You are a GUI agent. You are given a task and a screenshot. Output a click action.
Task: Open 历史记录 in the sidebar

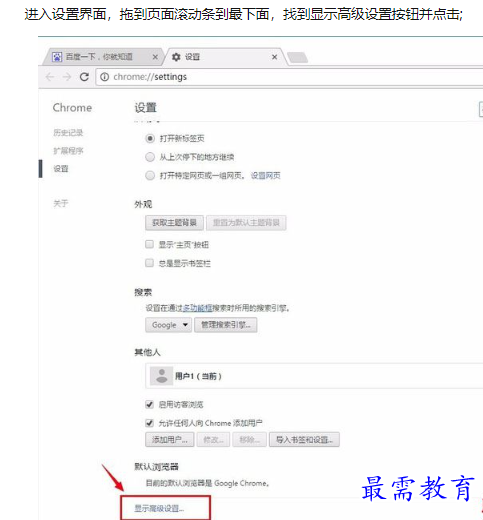pyautogui.click(x=68, y=133)
